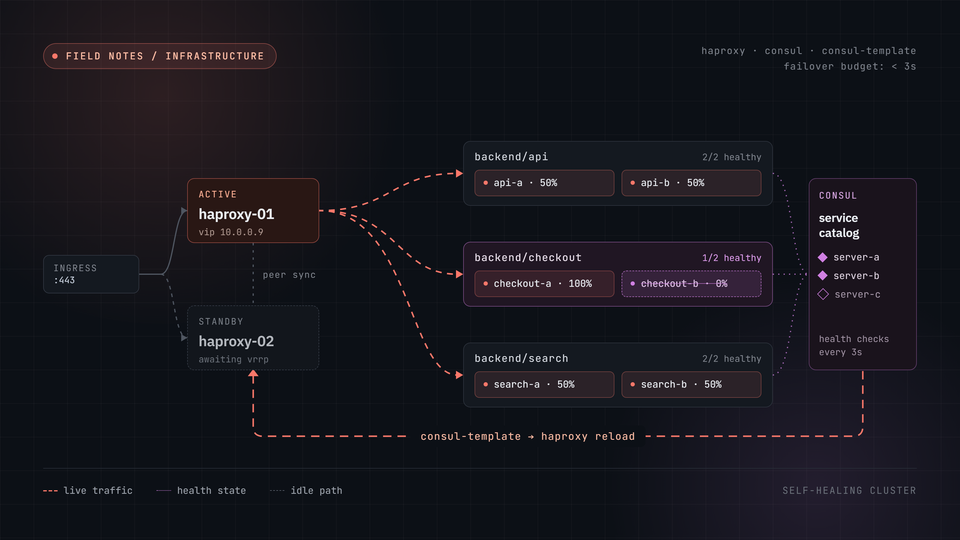Click the search-a · 50% server chip

tap(544, 384)
